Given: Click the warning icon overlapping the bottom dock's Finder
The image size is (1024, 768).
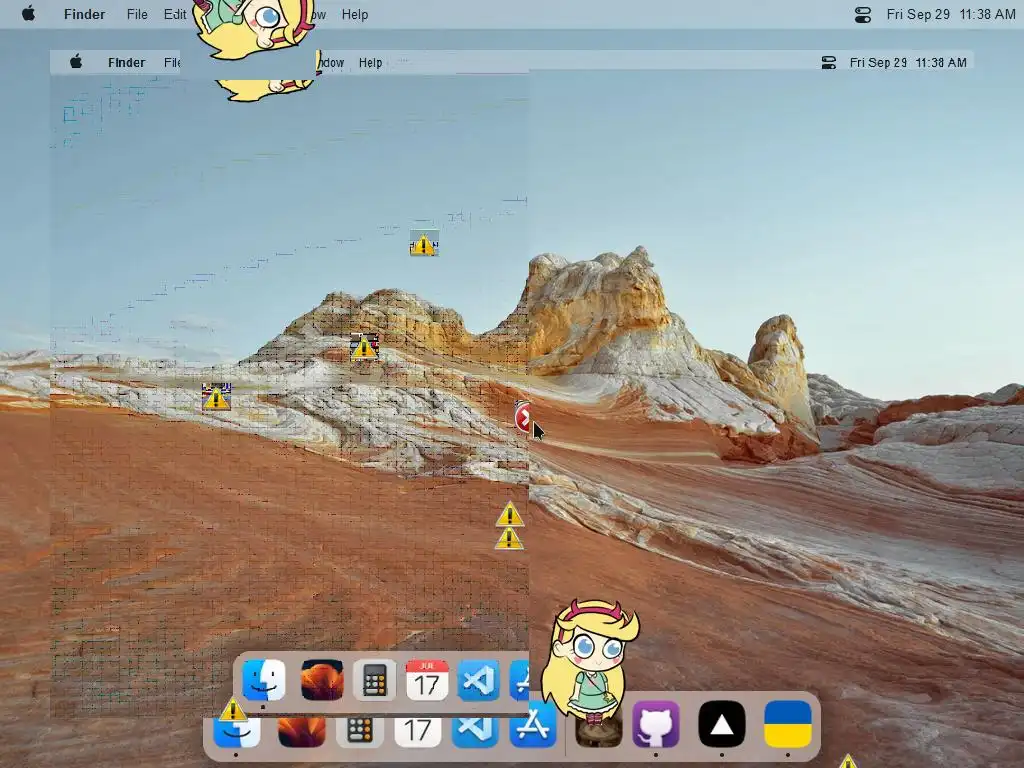Looking at the screenshot, I should (232, 710).
